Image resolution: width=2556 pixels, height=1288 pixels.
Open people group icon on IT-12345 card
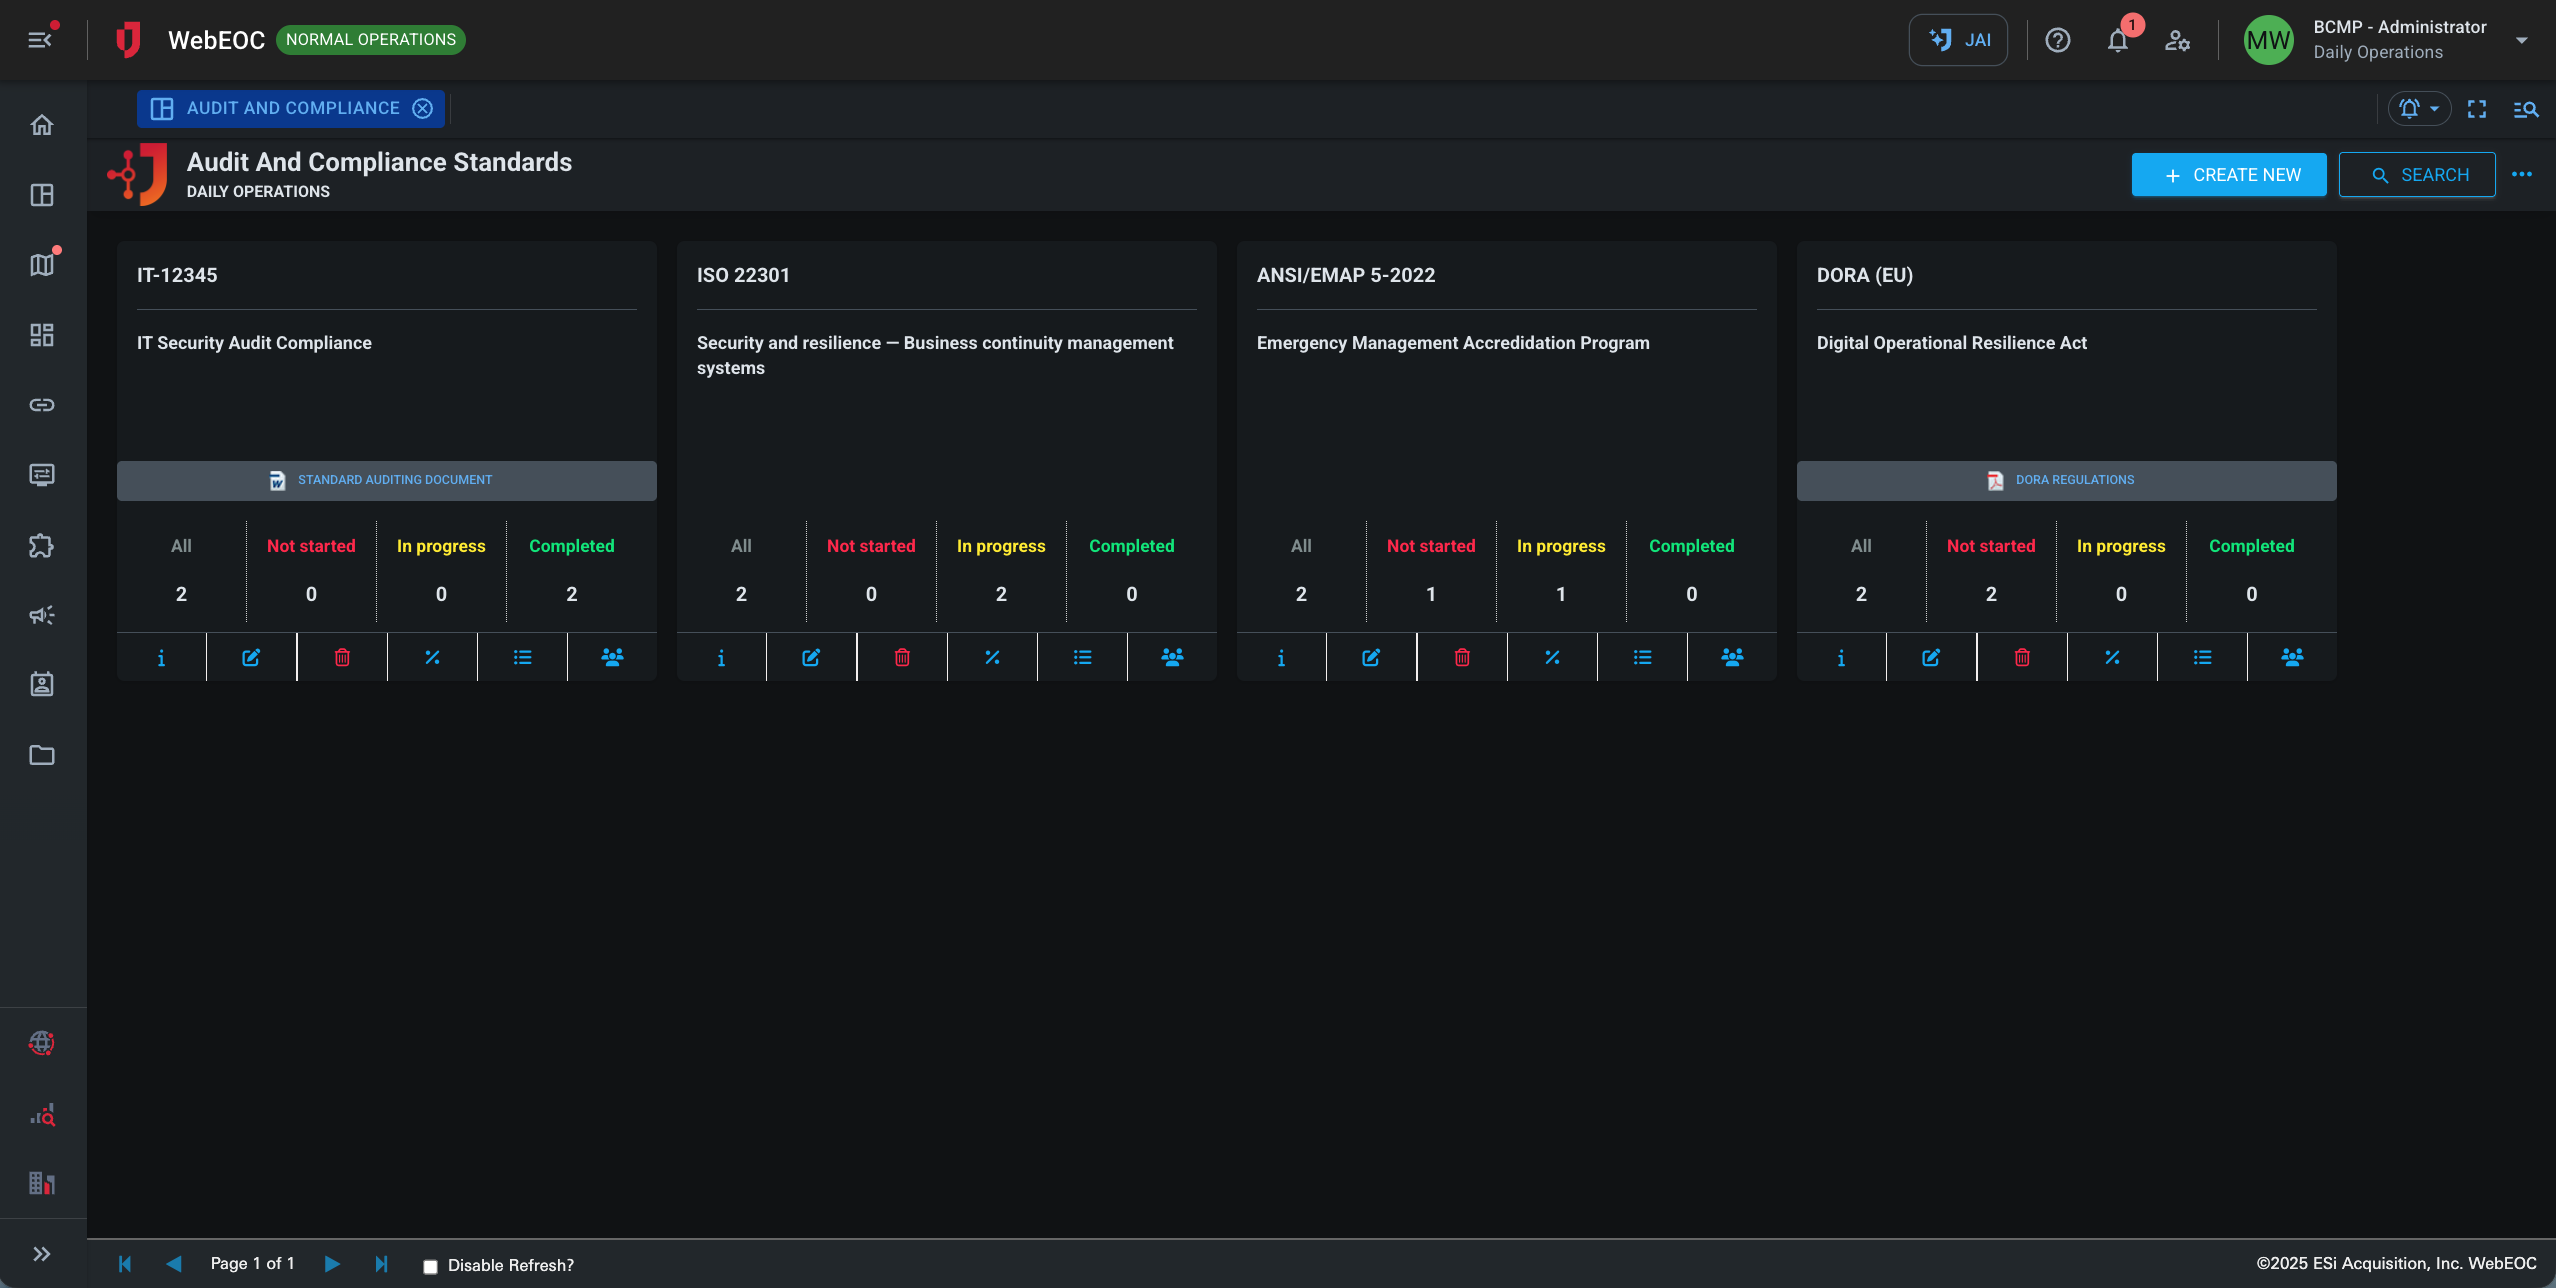(612, 657)
